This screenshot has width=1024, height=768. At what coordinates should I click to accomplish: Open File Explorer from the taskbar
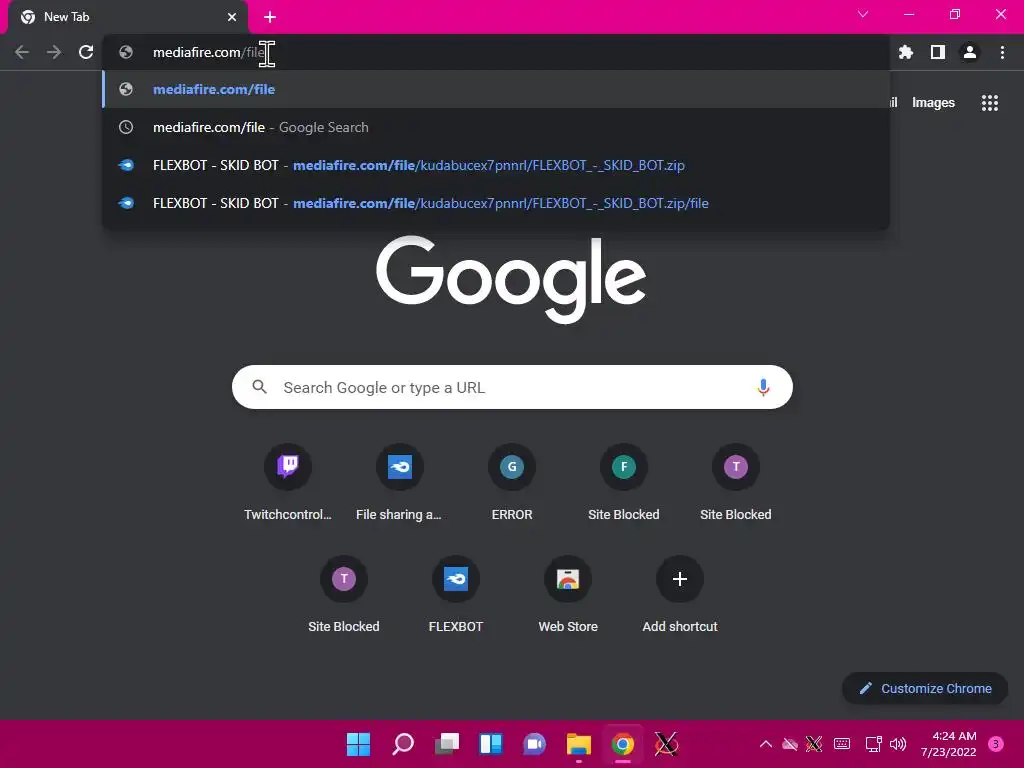(579, 744)
